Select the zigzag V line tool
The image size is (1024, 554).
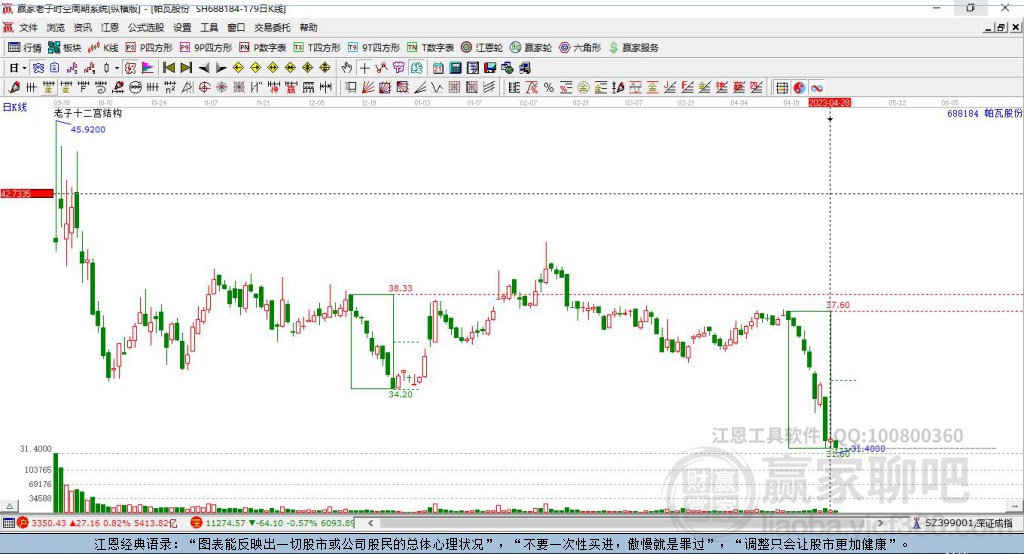(x=436, y=88)
